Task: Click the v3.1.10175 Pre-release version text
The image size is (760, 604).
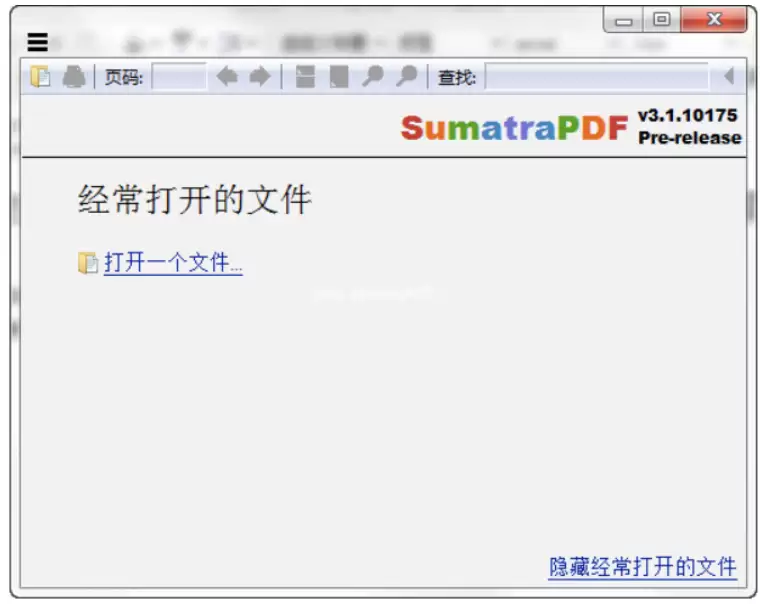Action: click(x=689, y=127)
